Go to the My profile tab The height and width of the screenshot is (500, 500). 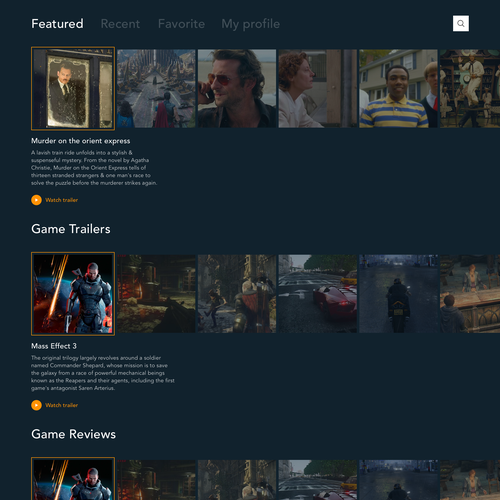[x=251, y=24]
